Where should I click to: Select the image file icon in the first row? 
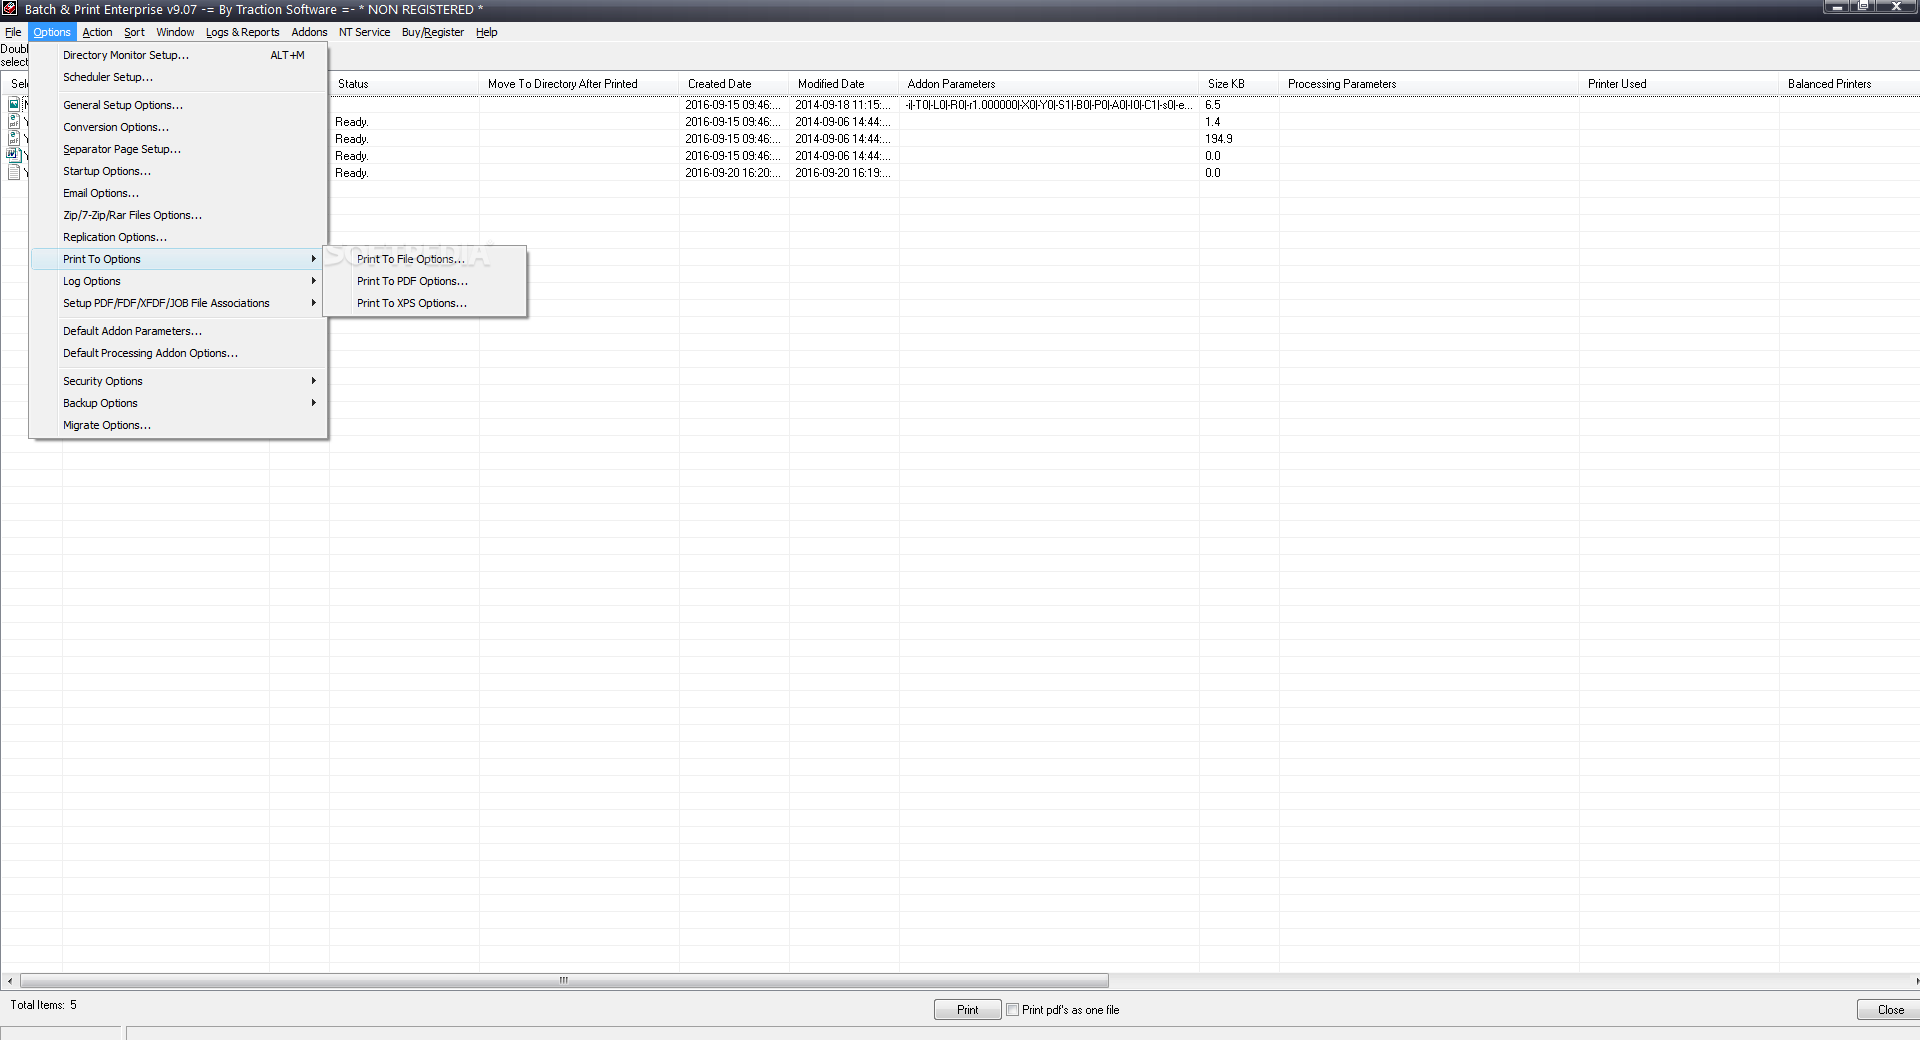[14, 104]
